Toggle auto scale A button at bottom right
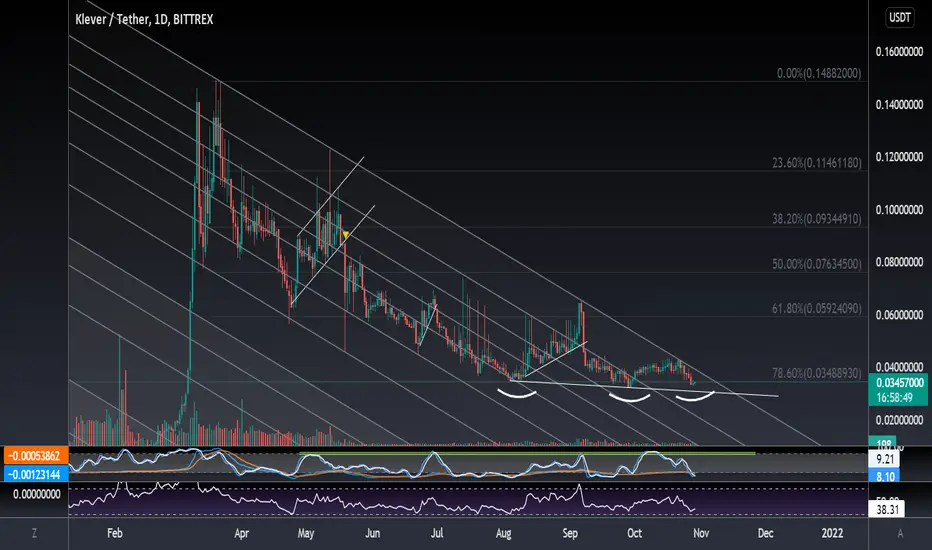Image resolution: width=932 pixels, height=550 pixels. [900, 533]
